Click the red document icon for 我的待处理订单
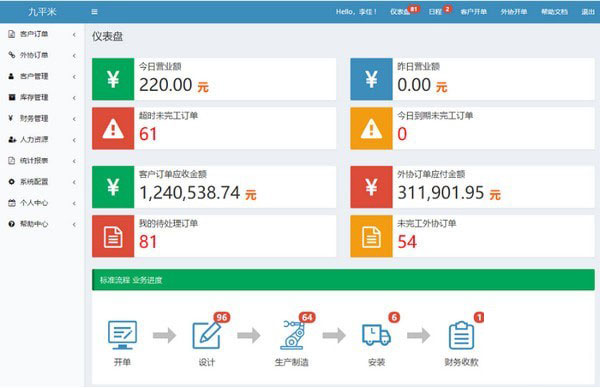600x388 pixels. pos(113,236)
